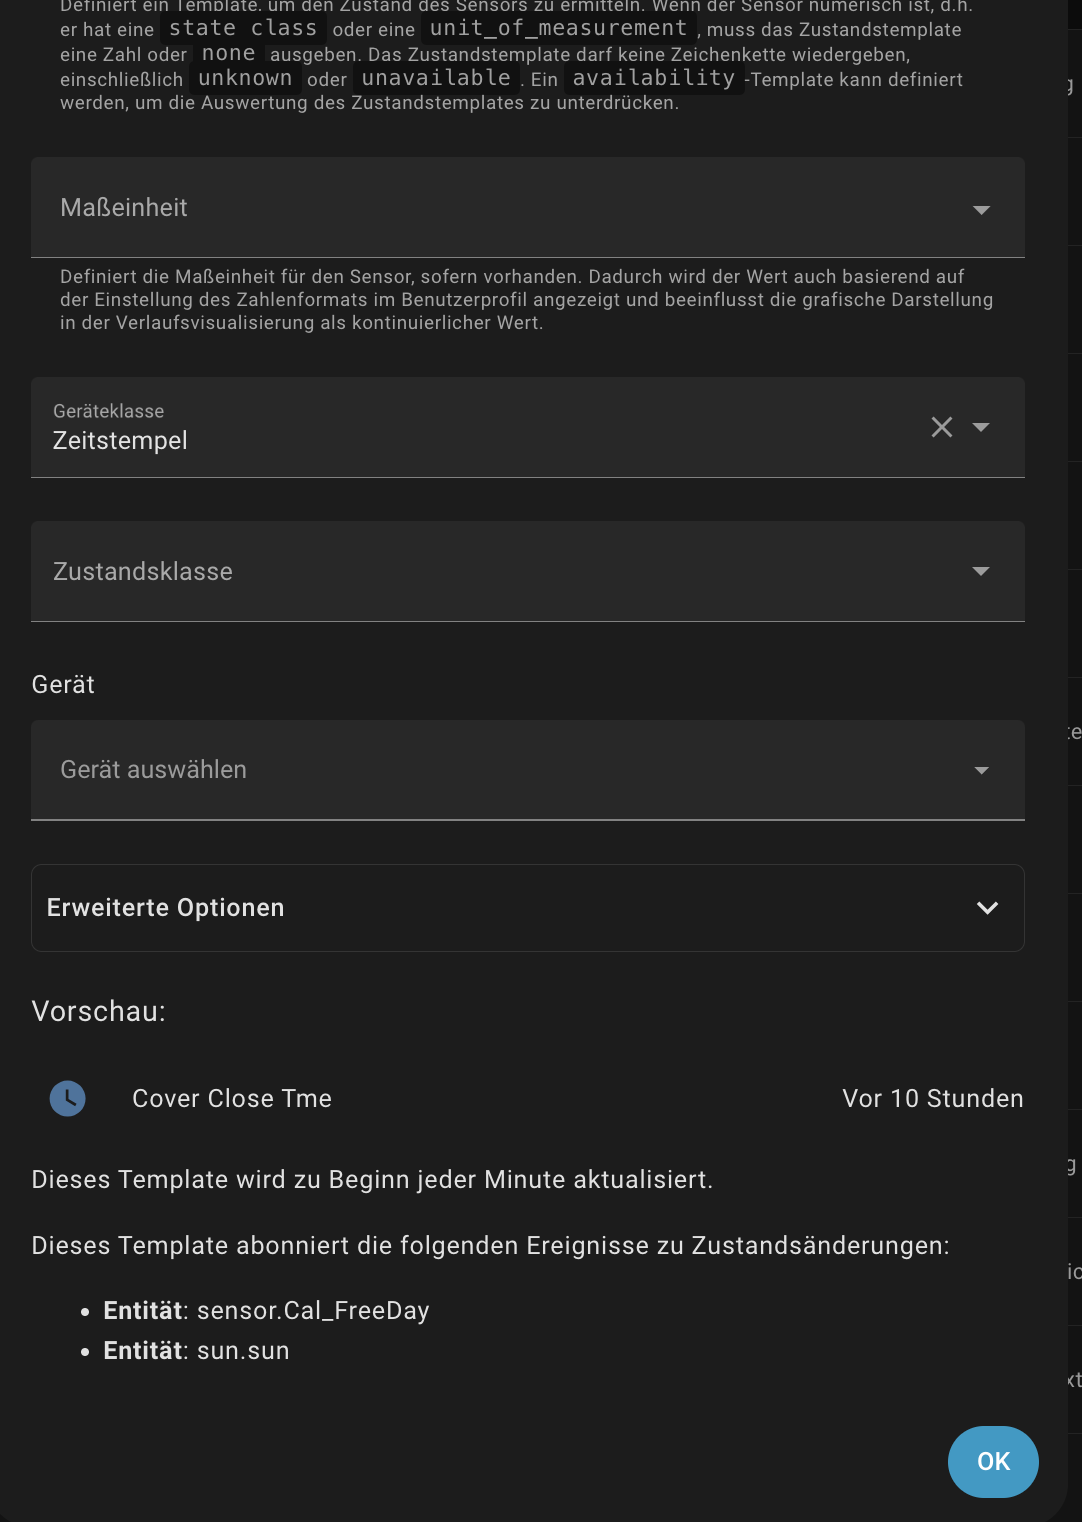Click the Vor 10 Stunden state value
Viewport: 1082px width, 1522px height.
click(933, 1098)
